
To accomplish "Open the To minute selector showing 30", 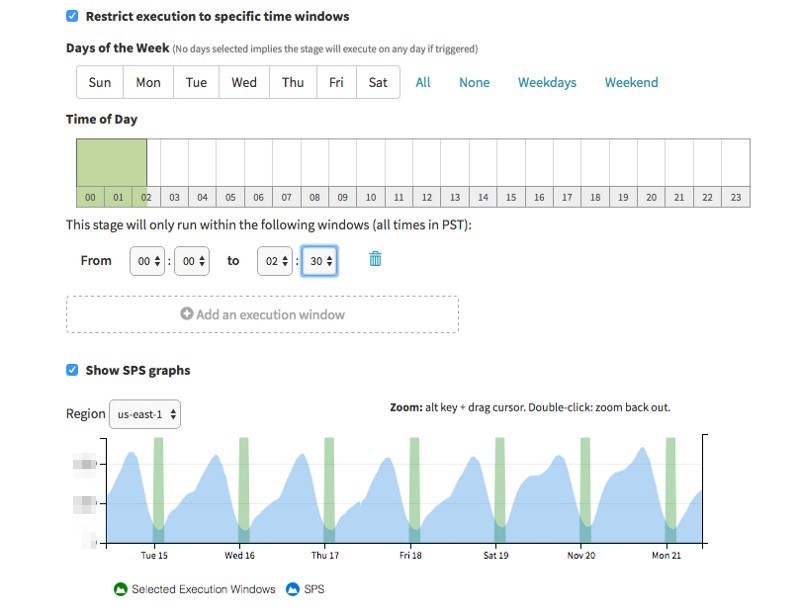I will (x=319, y=261).
